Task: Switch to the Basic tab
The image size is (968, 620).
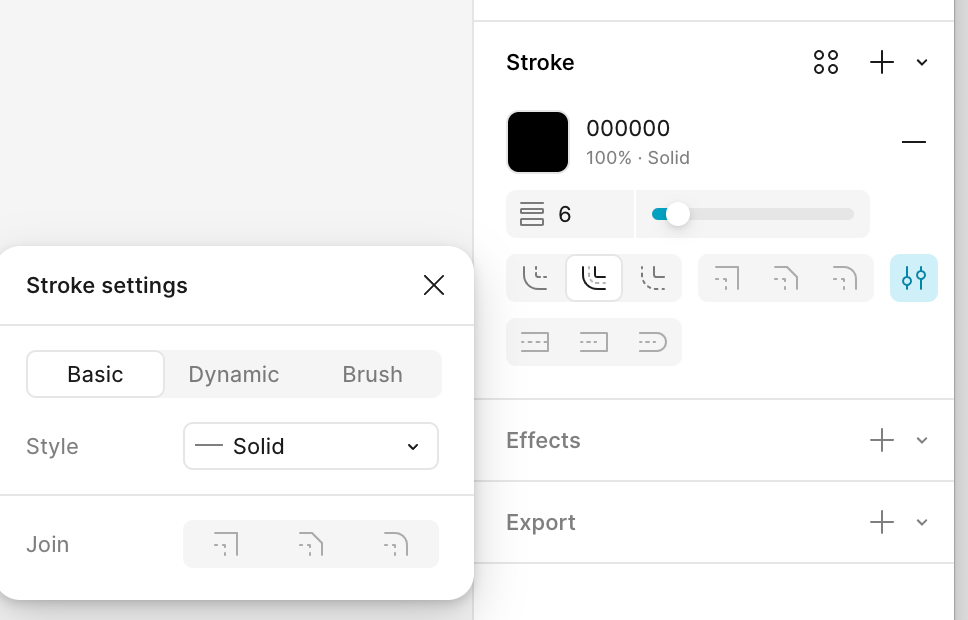Action: pyautogui.click(x=95, y=374)
